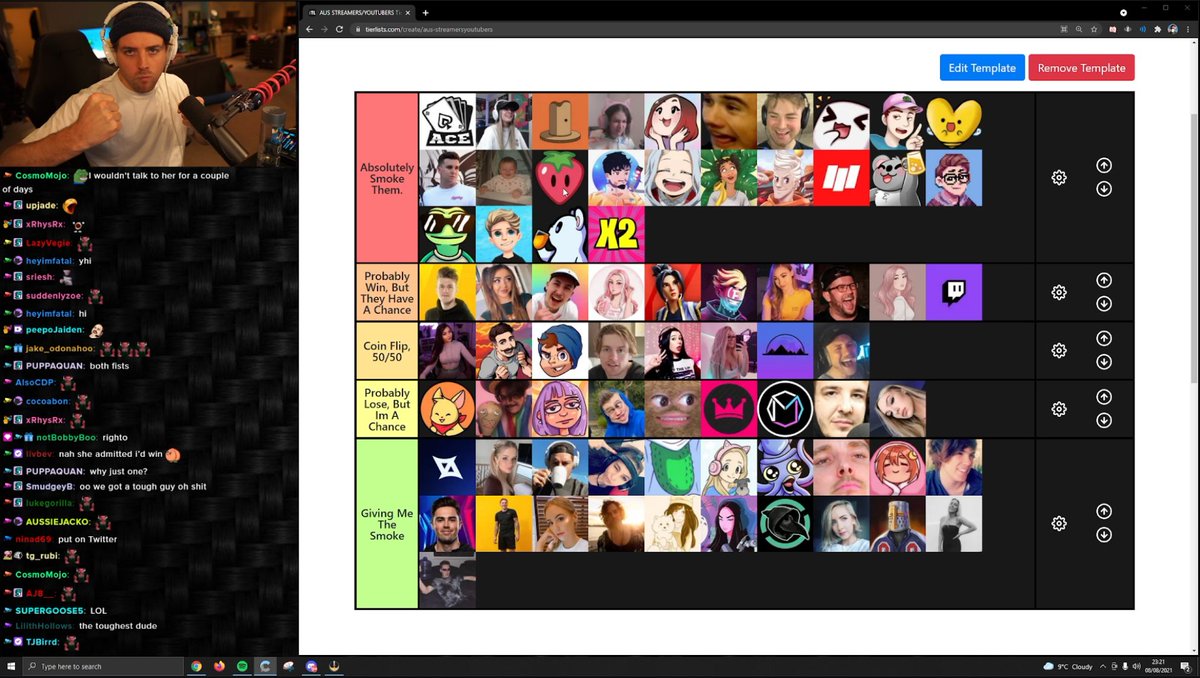This screenshot has width=1200, height=678.
Task: Select the purple Twitch logo thumbnail
Action: [954, 292]
